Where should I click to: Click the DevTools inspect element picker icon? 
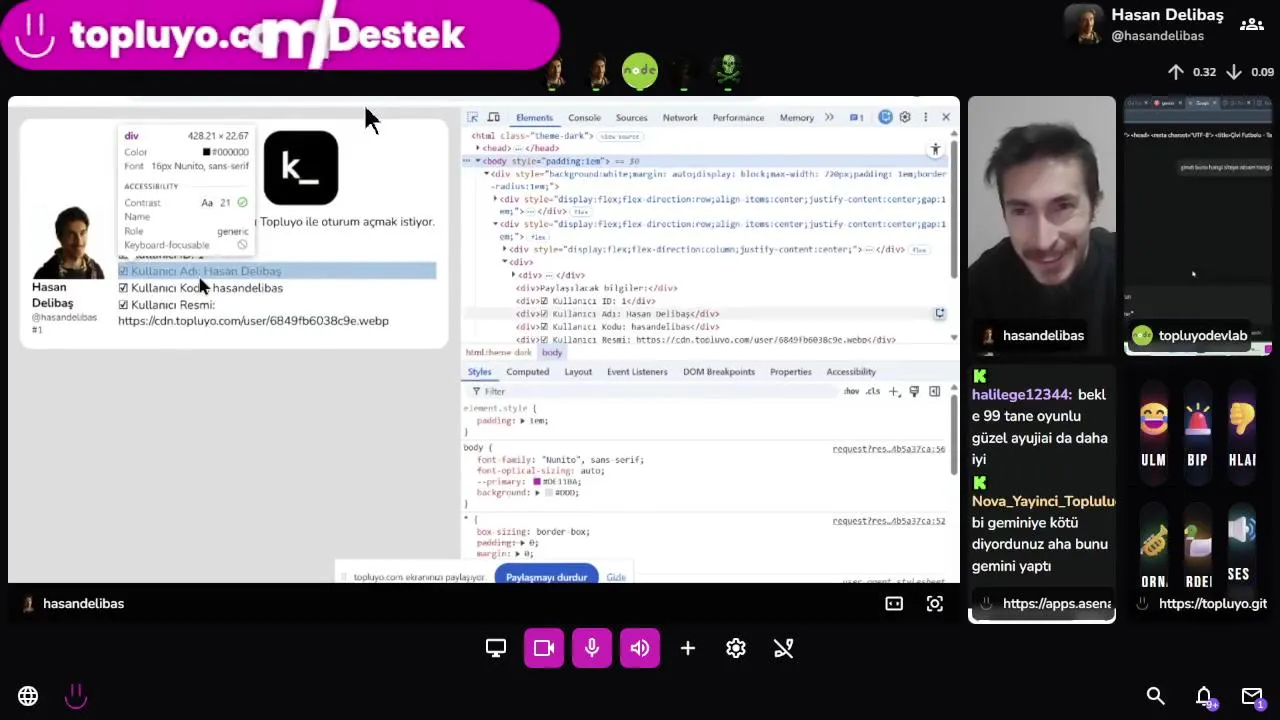click(x=473, y=118)
